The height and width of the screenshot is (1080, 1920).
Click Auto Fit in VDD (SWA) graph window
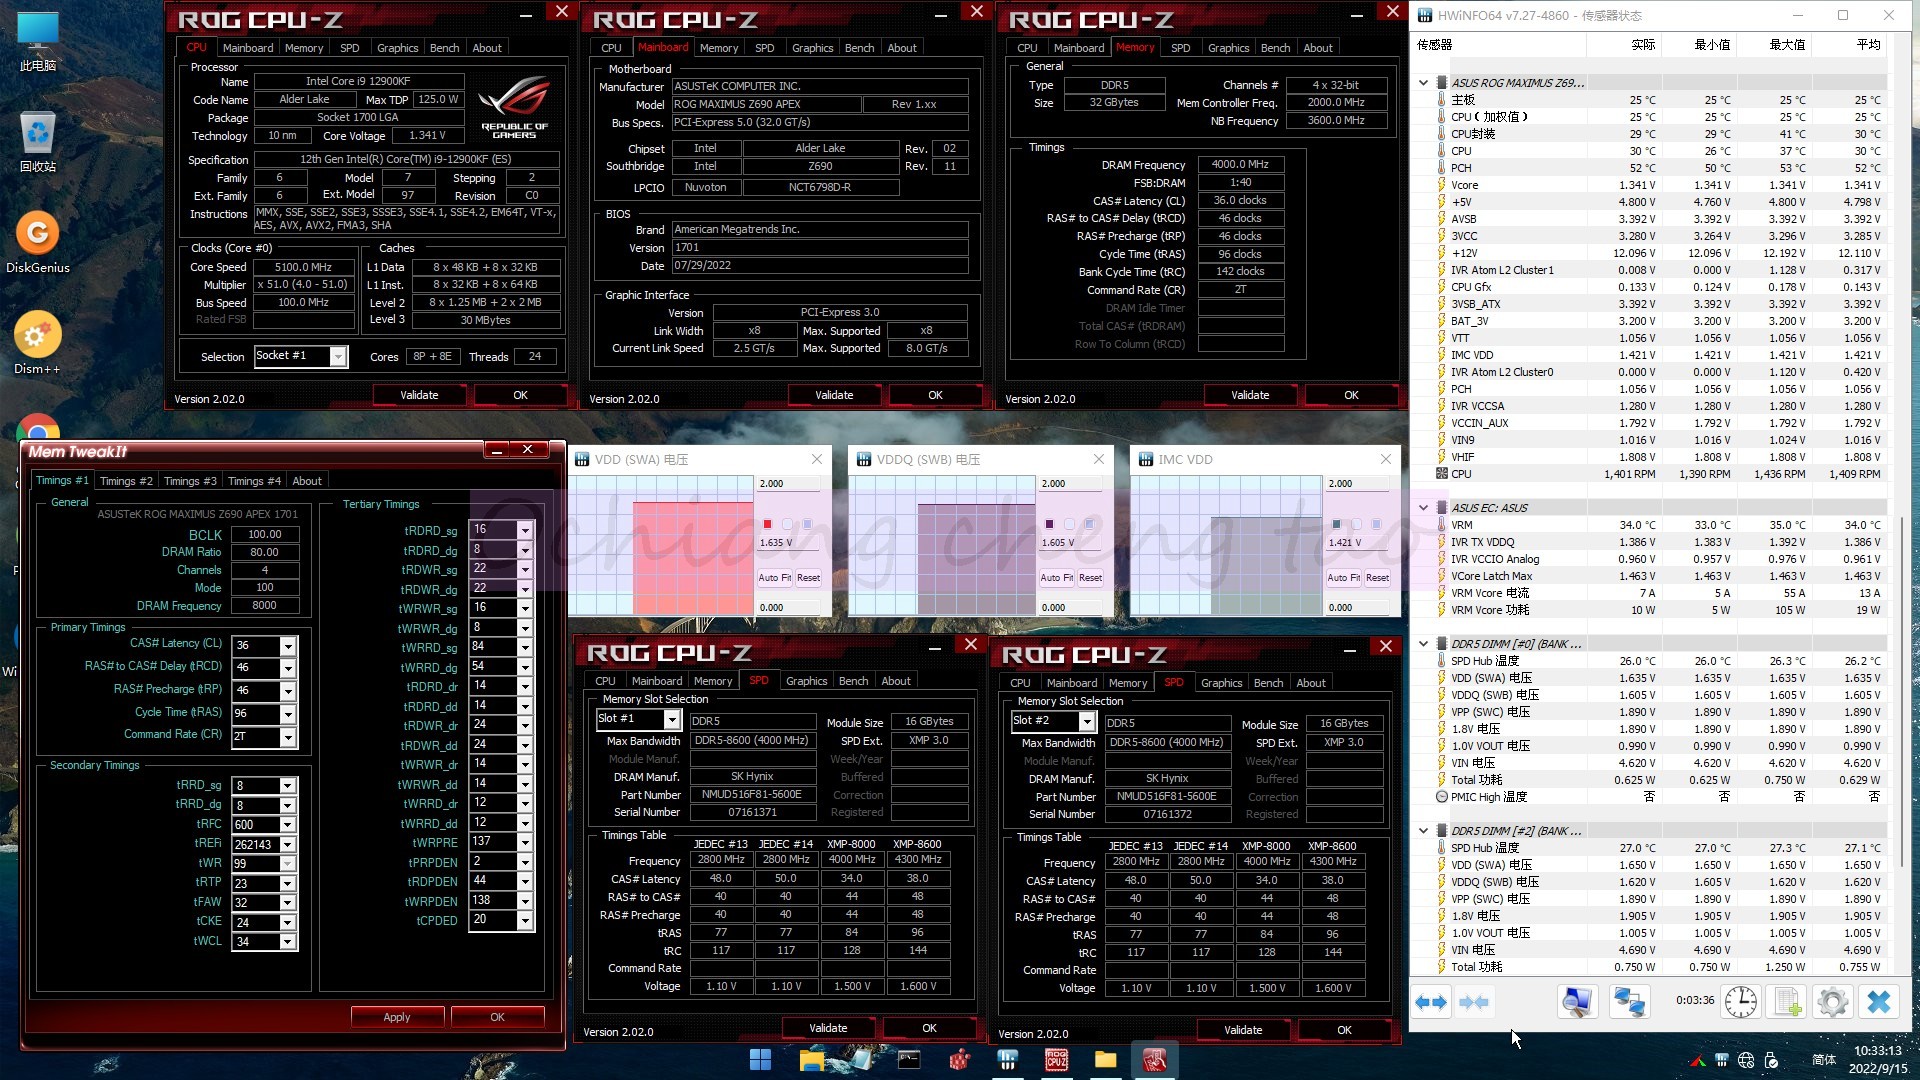pos(775,578)
